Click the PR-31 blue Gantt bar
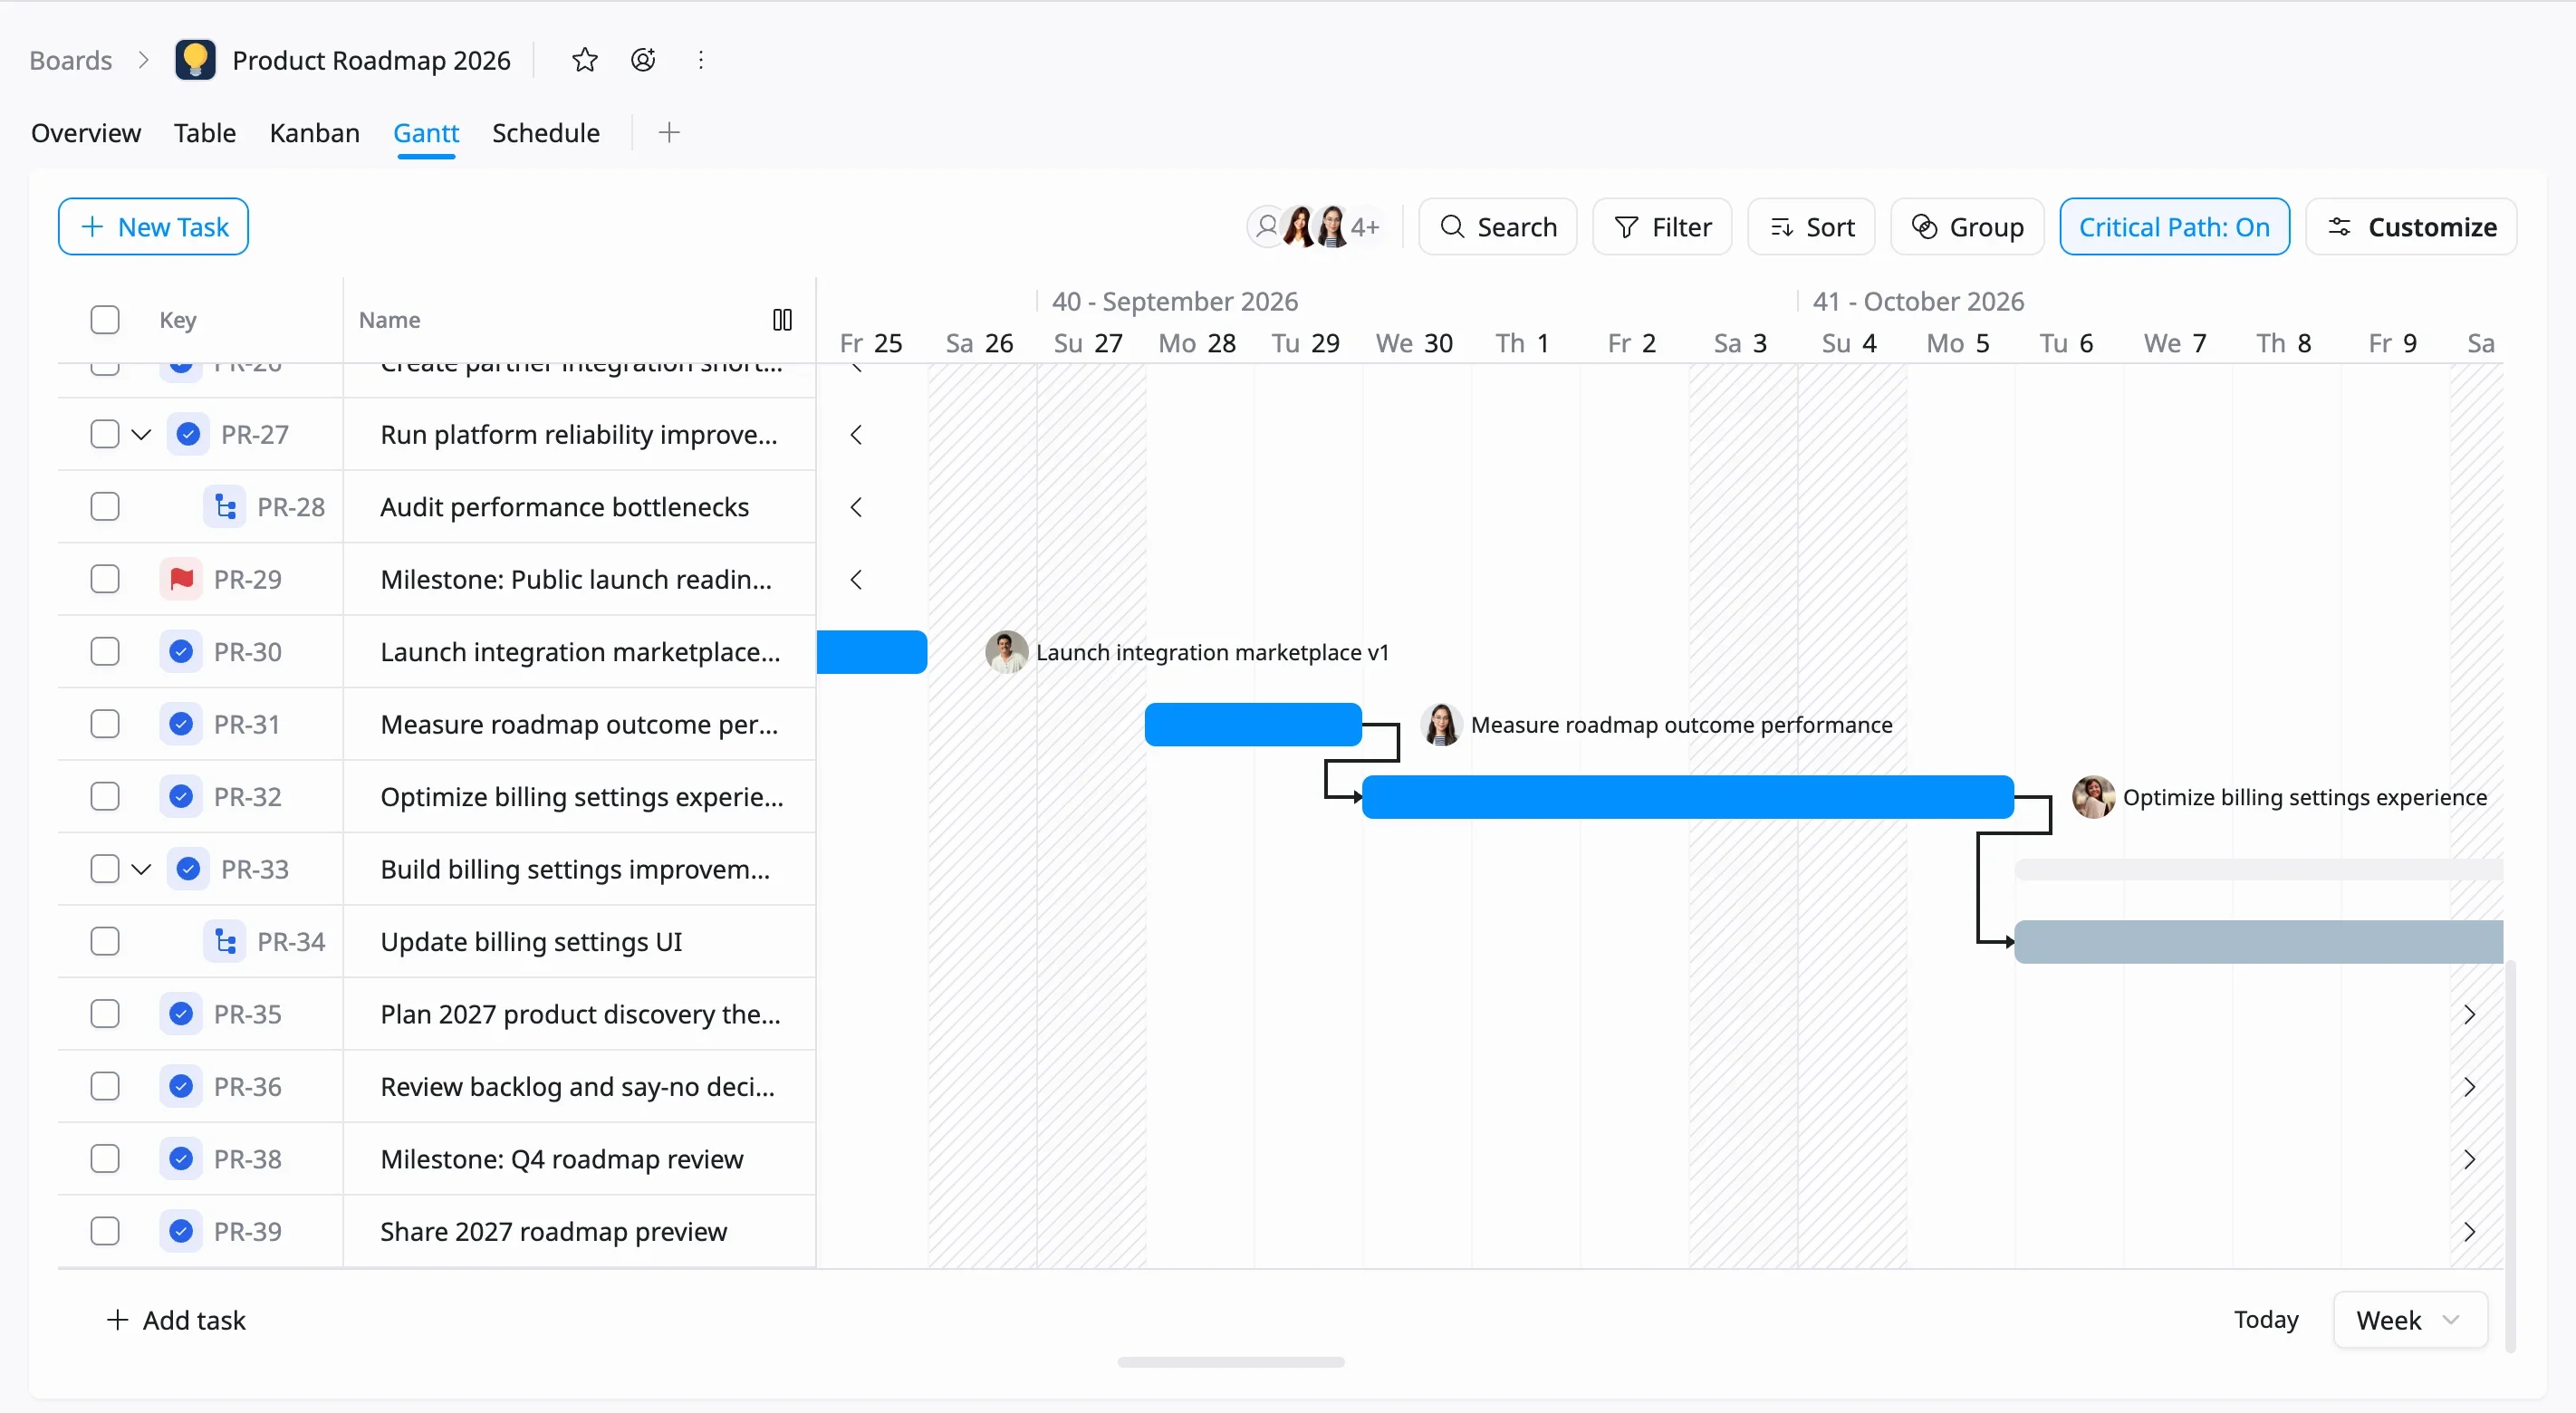The width and height of the screenshot is (2576, 1413). tap(1253, 725)
